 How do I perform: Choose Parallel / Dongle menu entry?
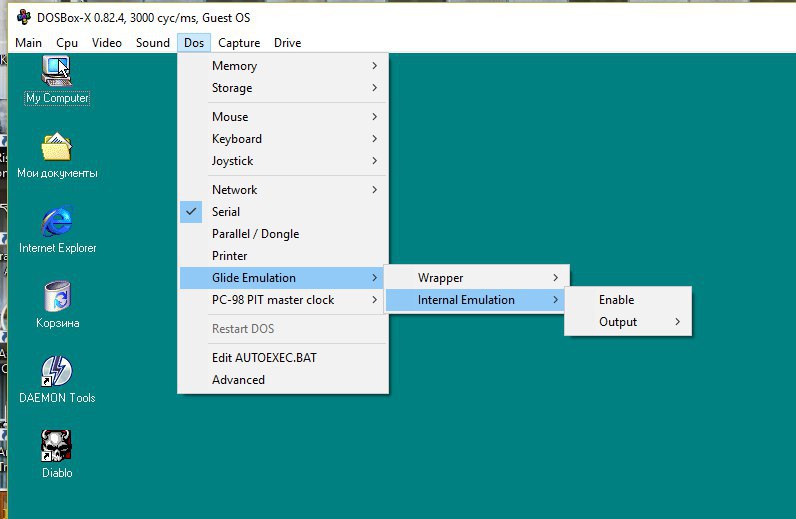(283, 234)
